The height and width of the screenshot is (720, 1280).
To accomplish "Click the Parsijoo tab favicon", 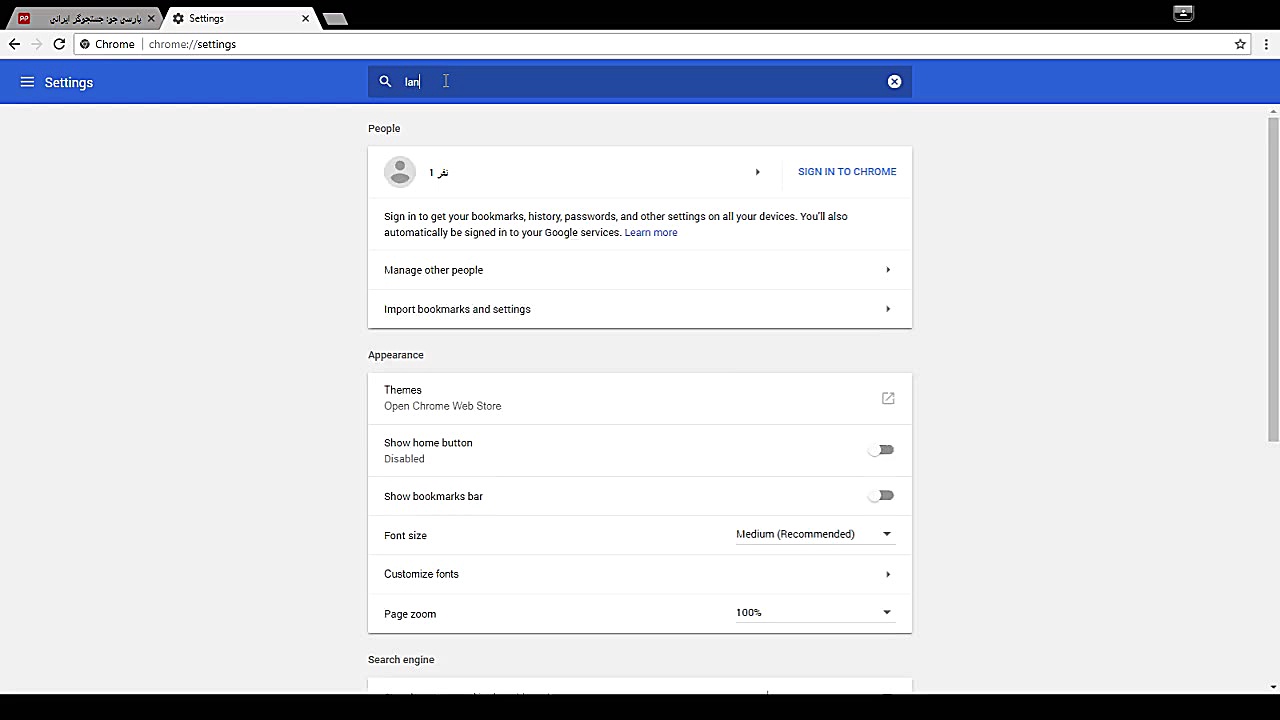I will tap(24, 18).
